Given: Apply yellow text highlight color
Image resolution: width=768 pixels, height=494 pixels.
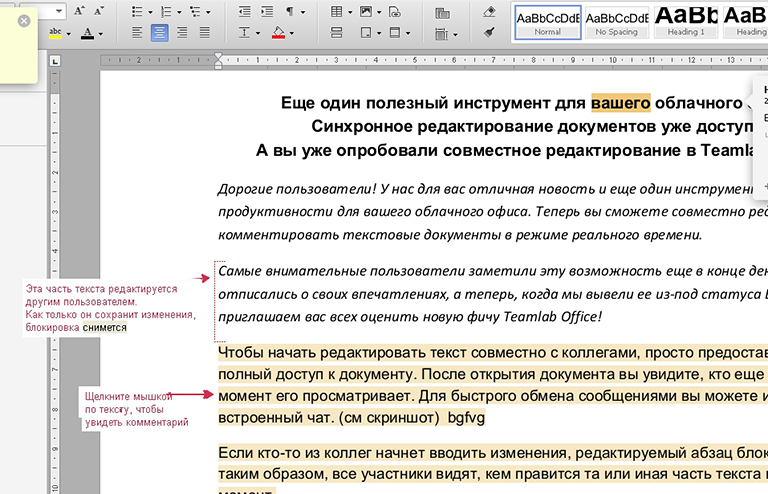Looking at the screenshot, I should (x=55, y=33).
